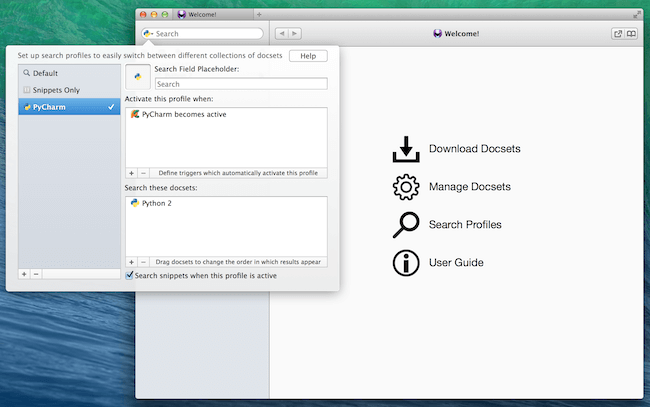Add a docset to this profile

pos(131,262)
